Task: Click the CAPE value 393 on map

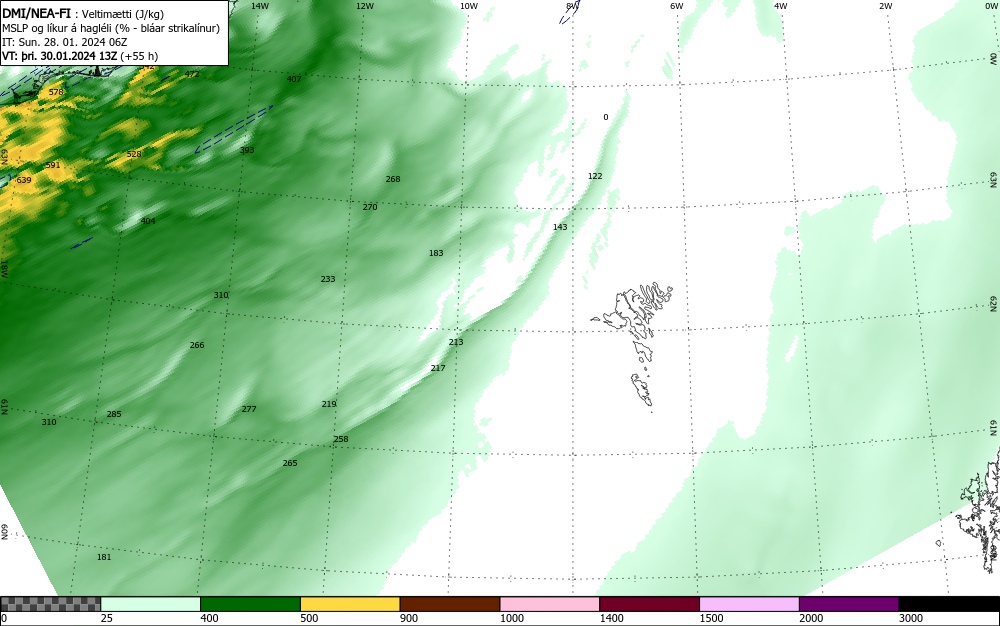Action: (247, 150)
